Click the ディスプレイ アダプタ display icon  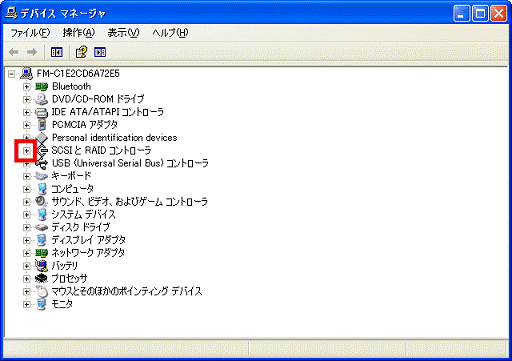click(42, 240)
